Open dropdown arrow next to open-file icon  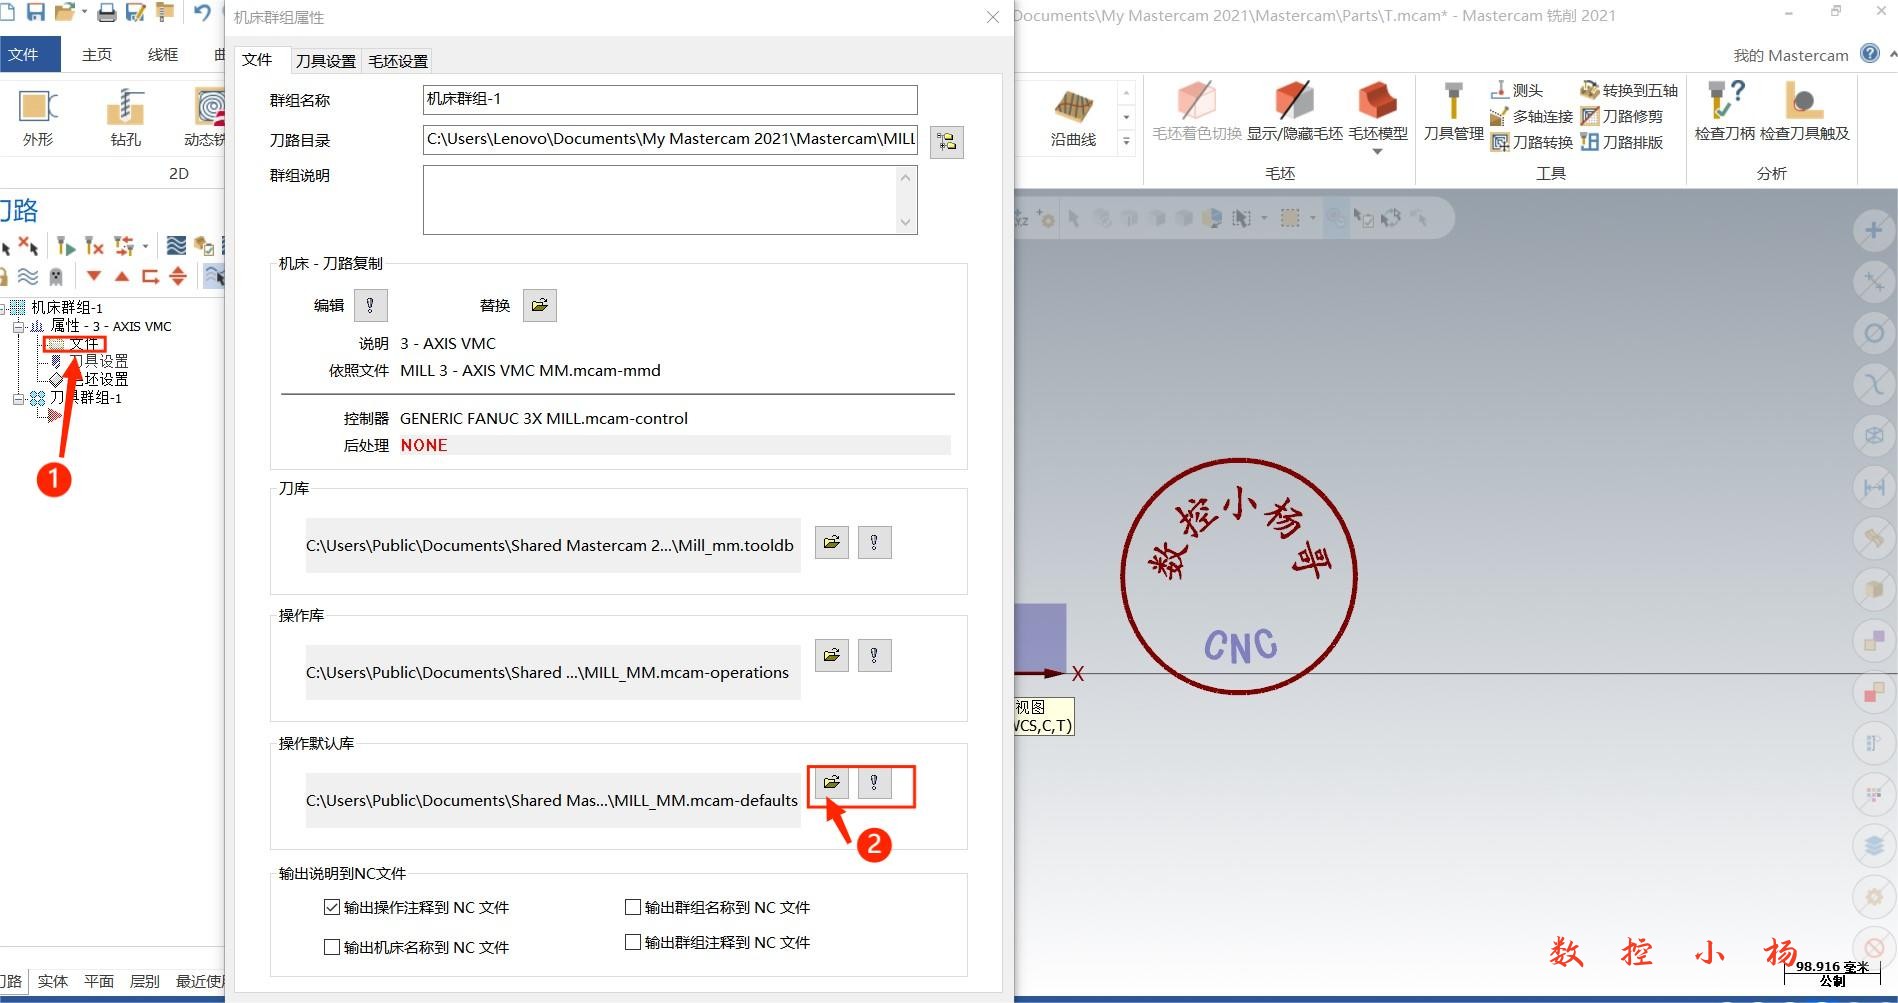[84, 13]
